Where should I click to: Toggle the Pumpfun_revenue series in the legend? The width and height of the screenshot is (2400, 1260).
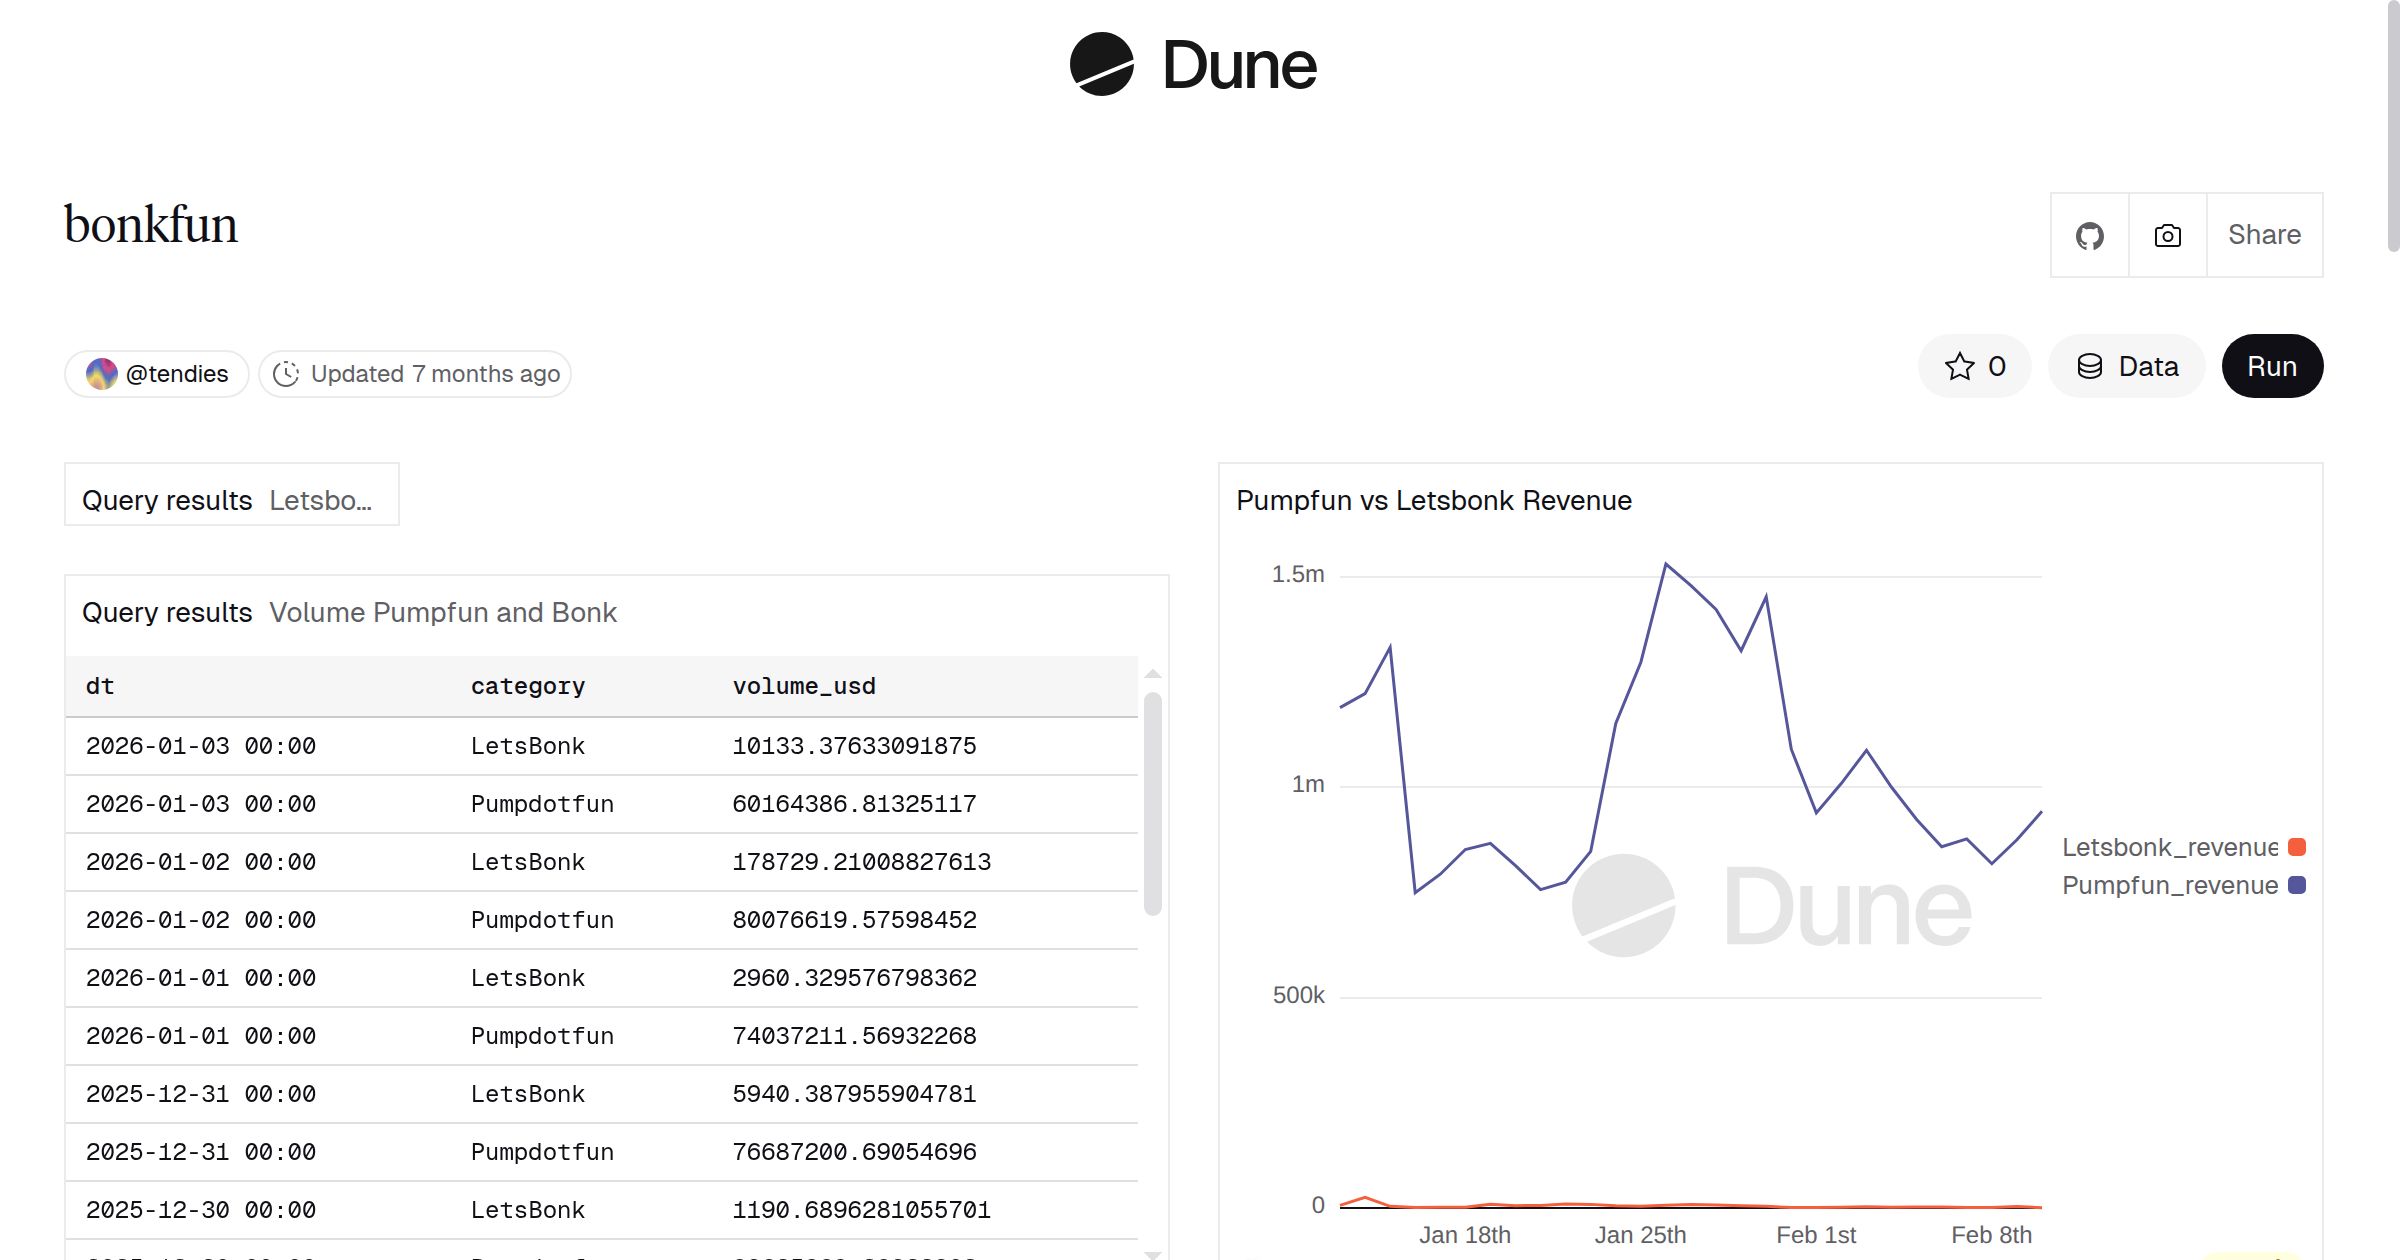point(2165,885)
